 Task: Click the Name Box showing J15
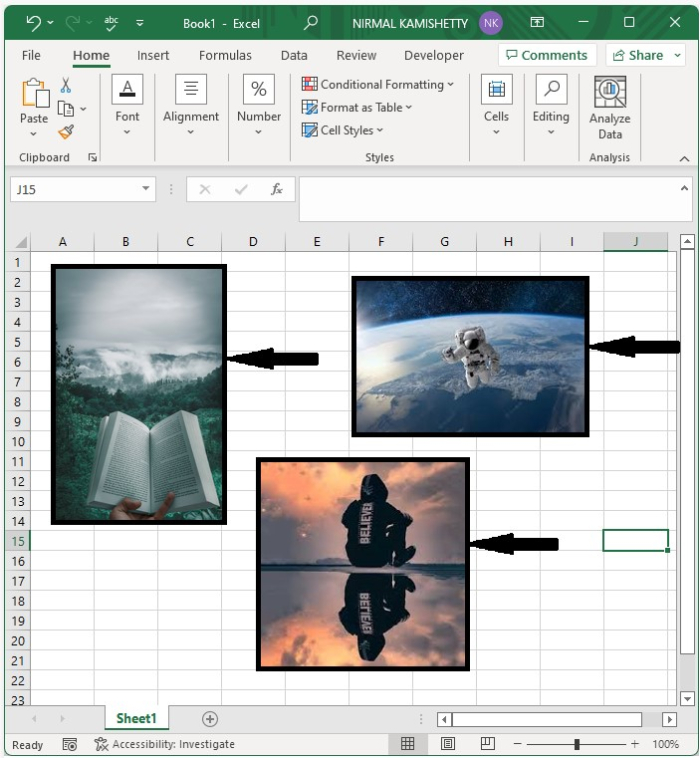(x=75, y=189)
